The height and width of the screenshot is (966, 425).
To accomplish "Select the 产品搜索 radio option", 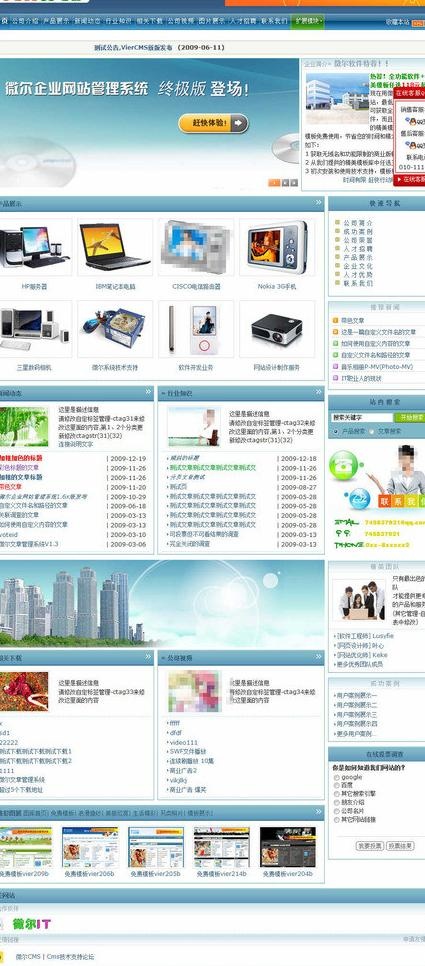I will pyautogui.click(x=336, y=431).
